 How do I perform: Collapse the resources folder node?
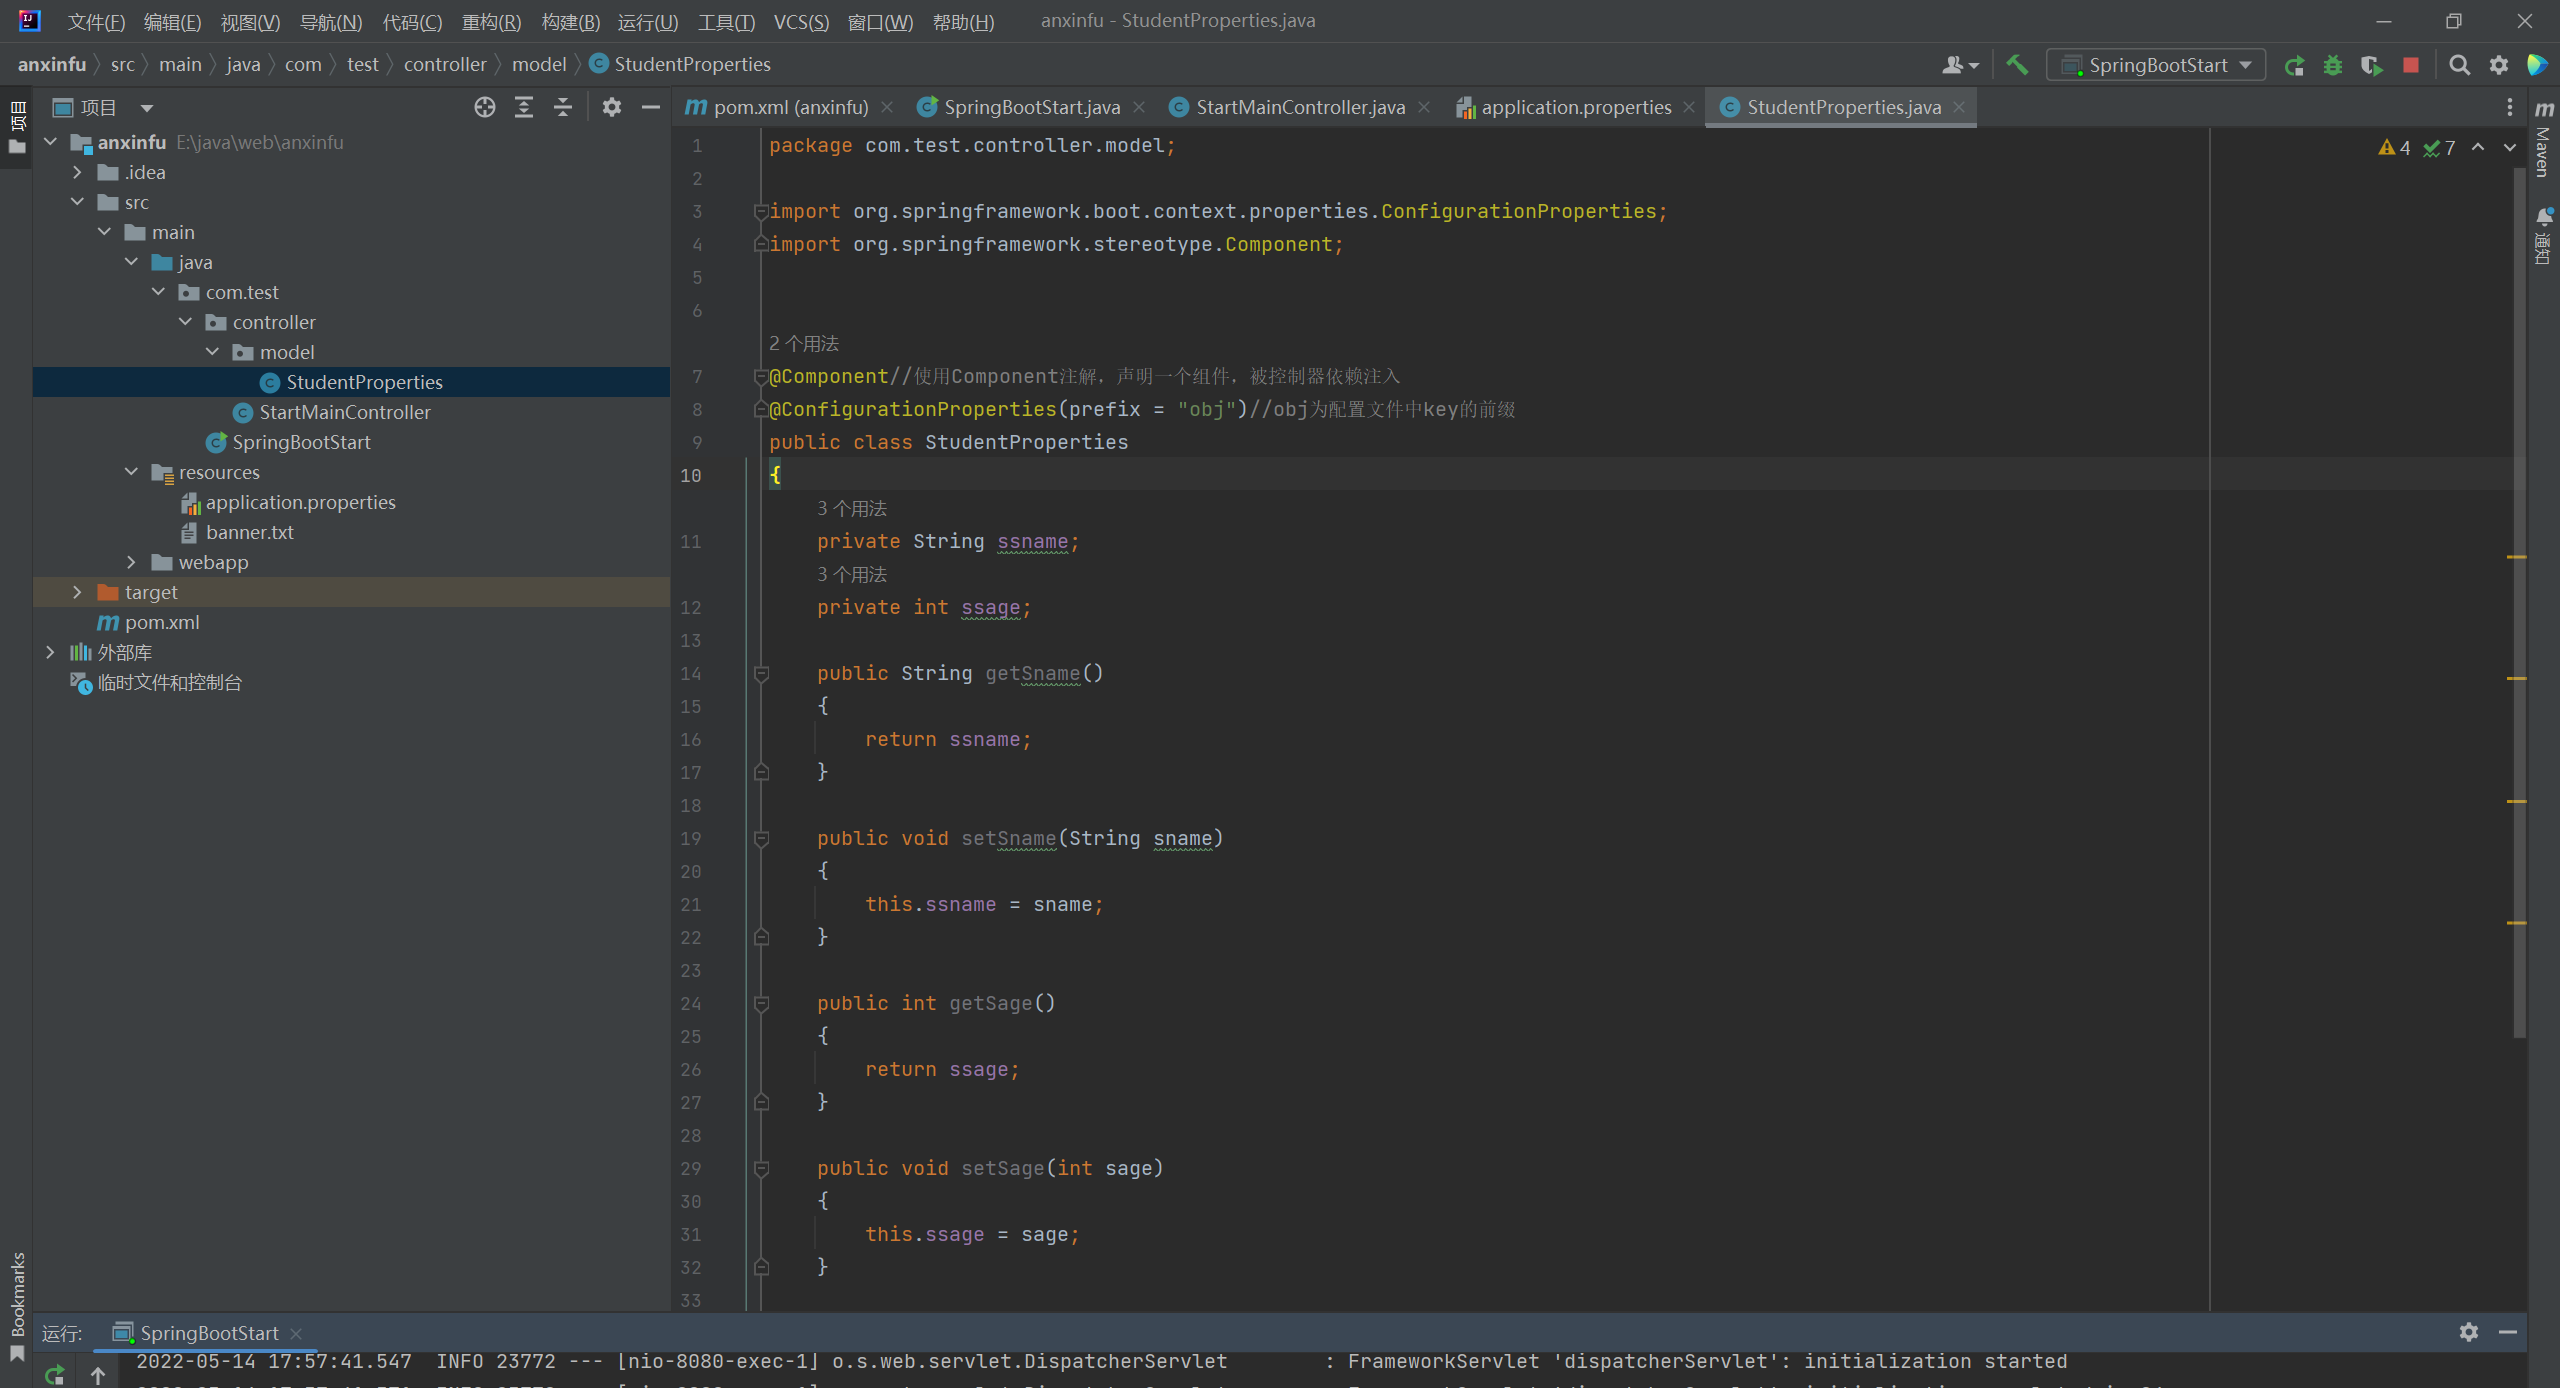tap(131, 472)
